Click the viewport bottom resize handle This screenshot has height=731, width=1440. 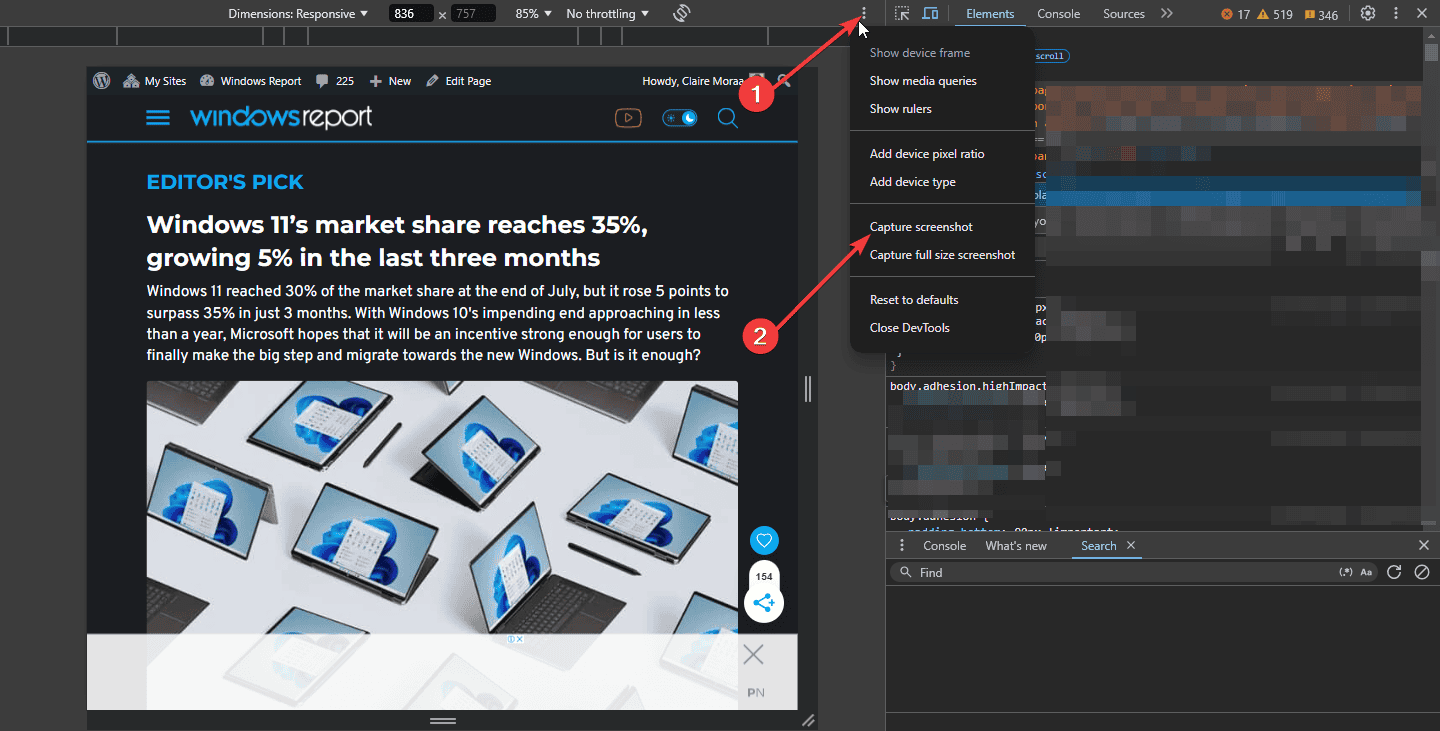click(x=443, y=721)
